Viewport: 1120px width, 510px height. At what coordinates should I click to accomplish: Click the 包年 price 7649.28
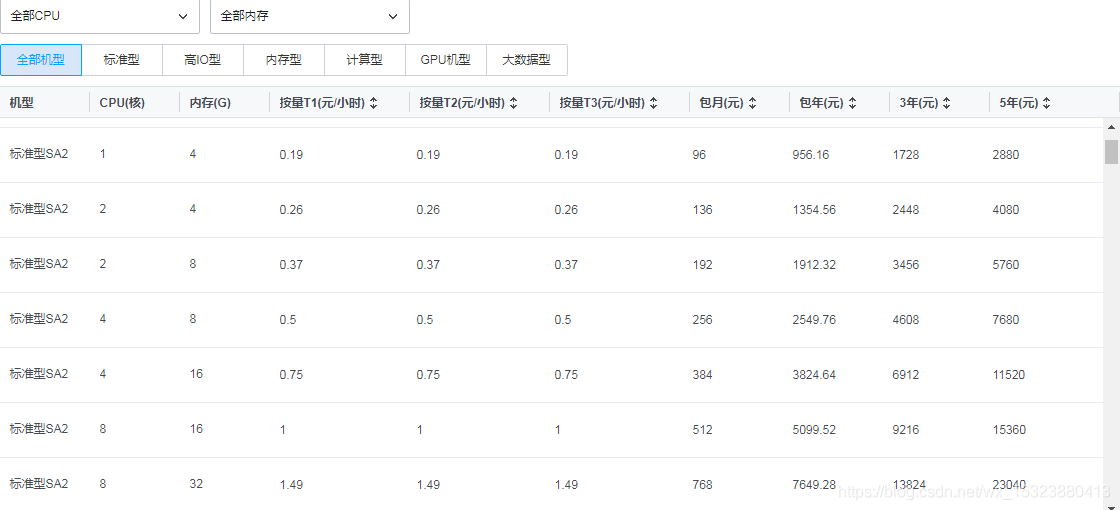(x=814, y=484)
